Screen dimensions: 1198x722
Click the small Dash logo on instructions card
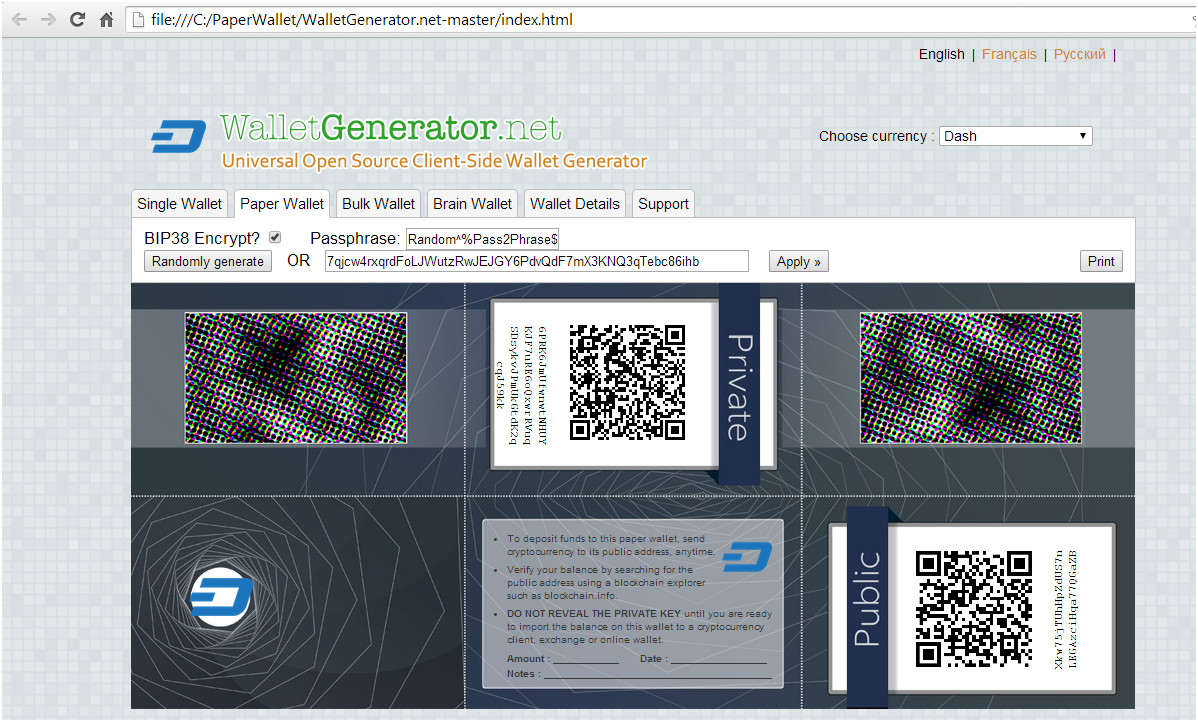pyautogui.click(x=747, y=557)
